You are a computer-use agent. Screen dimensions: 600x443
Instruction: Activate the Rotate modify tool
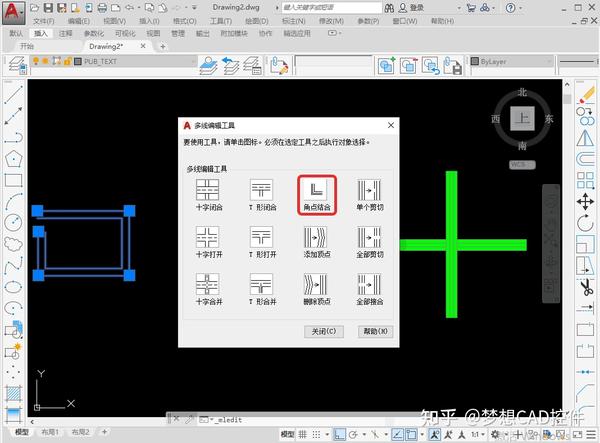pyautogui.click(x=585, y=223)
